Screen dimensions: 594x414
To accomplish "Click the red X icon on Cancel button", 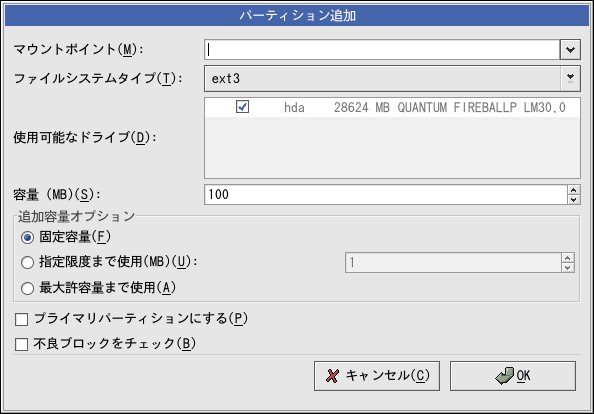I will pos(332,376).
